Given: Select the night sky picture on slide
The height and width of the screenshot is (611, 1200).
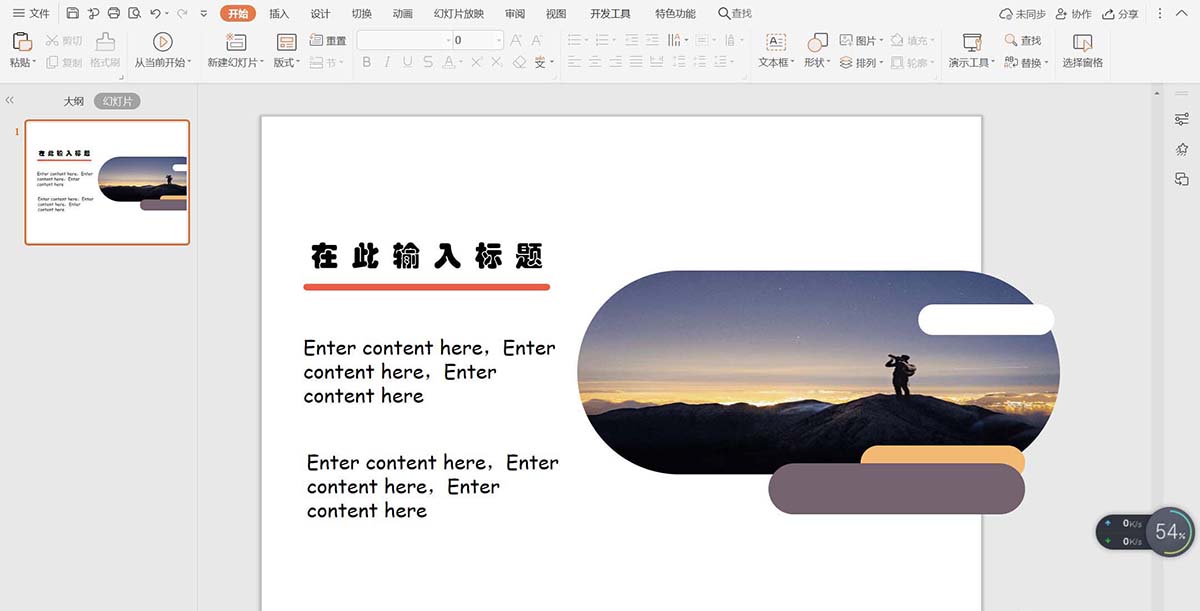Looking at the screenshot, I should (x=818, y=372).
